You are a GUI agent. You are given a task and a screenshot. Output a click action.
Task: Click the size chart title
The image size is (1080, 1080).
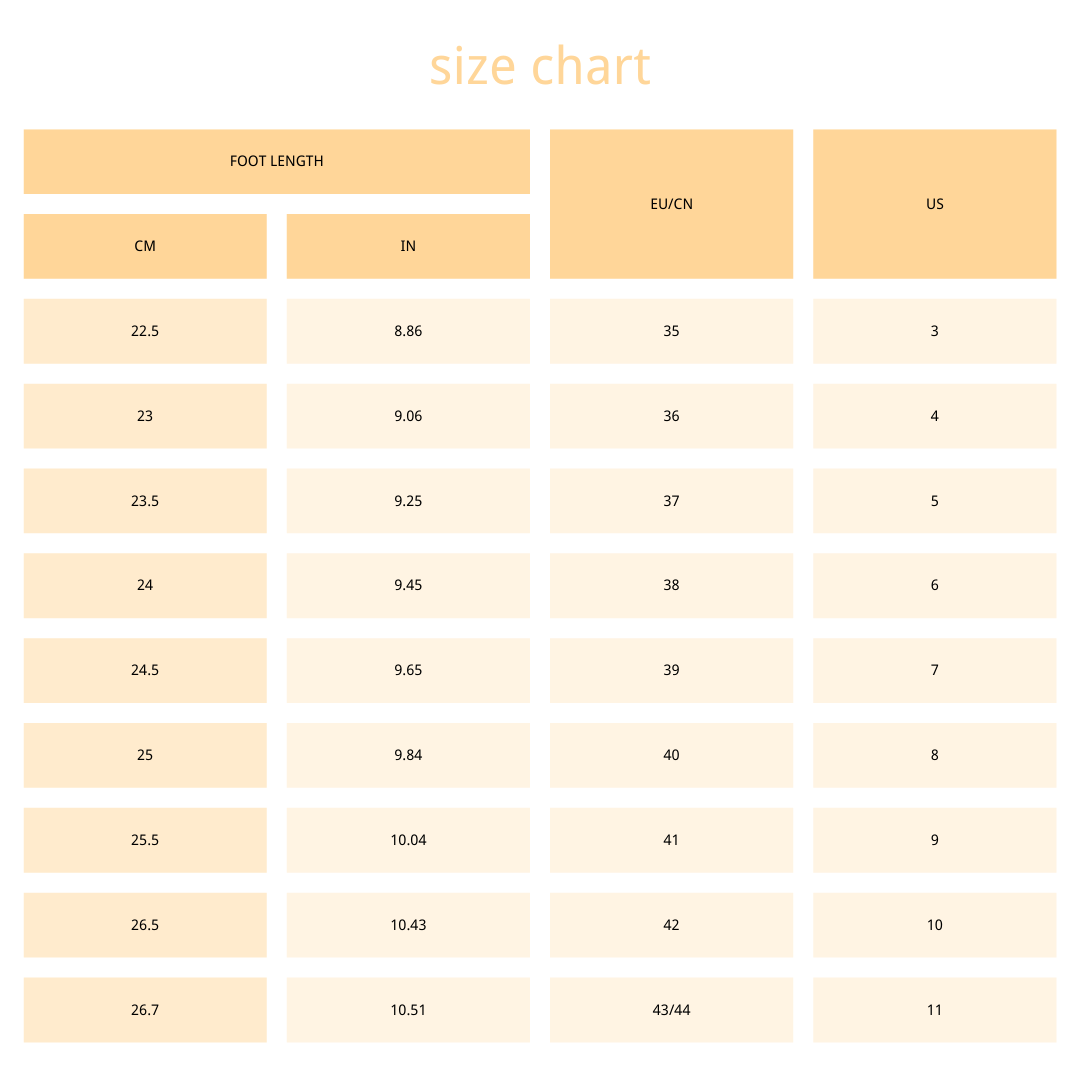540,67
